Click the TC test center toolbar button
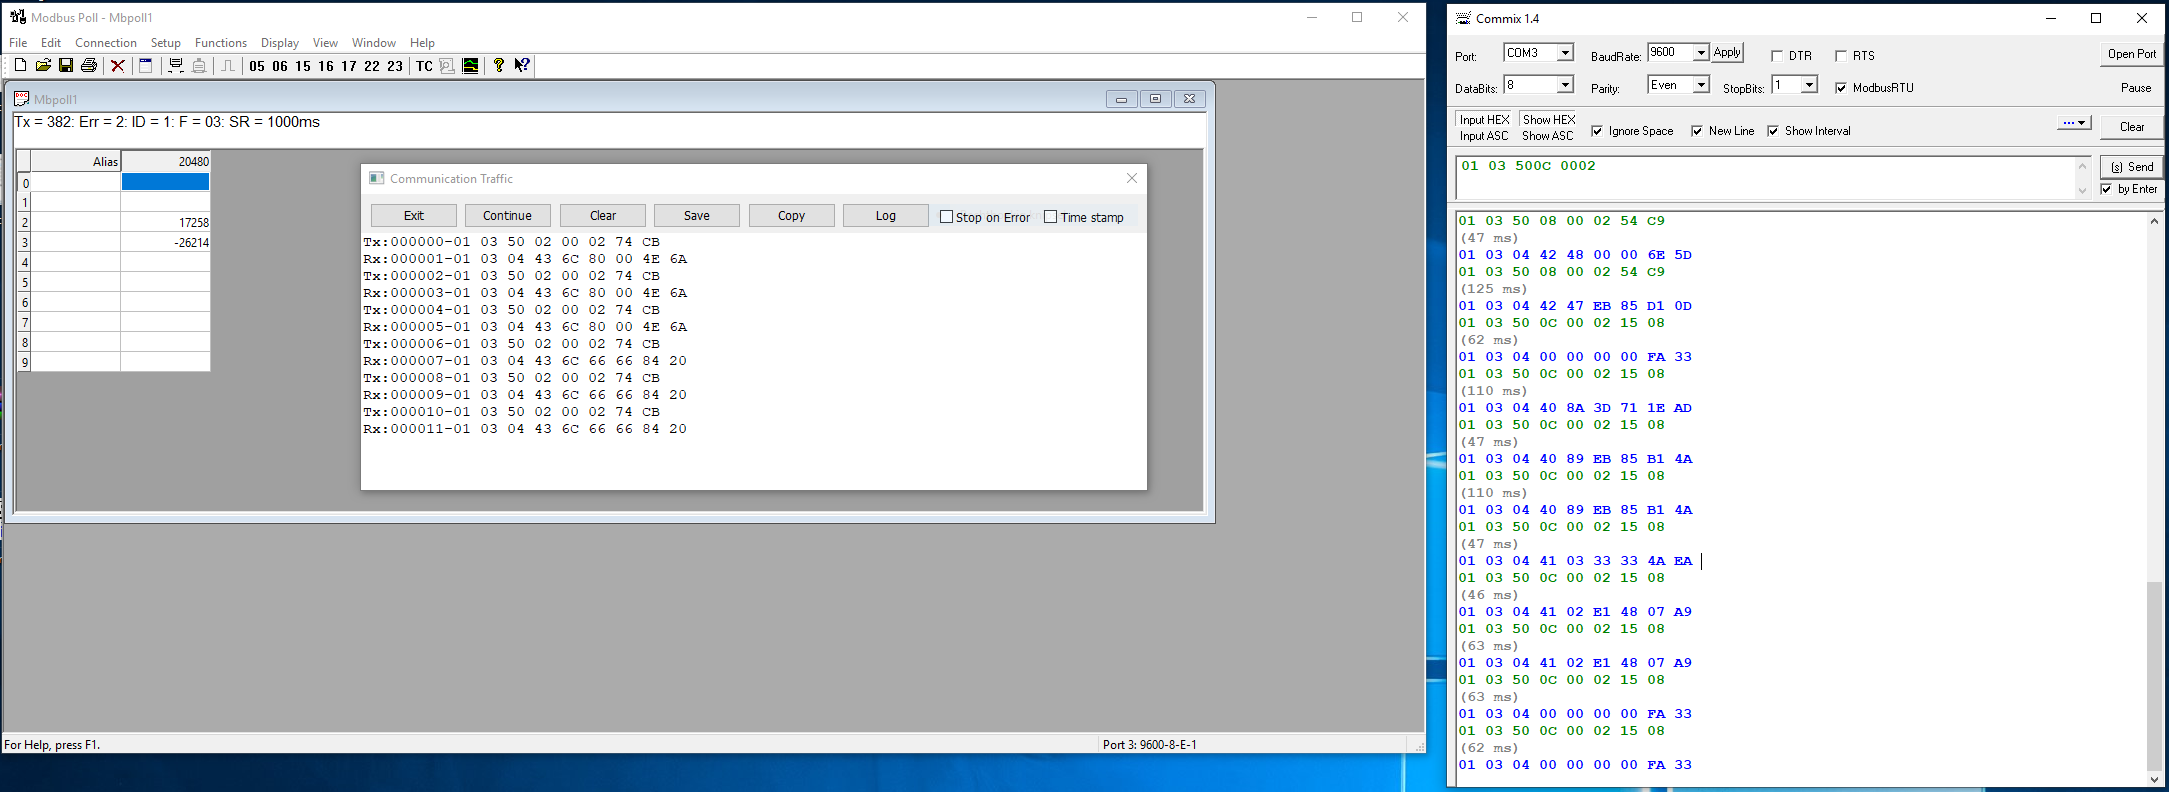This screenshot has height=792, width=2169. click(424, 66)
